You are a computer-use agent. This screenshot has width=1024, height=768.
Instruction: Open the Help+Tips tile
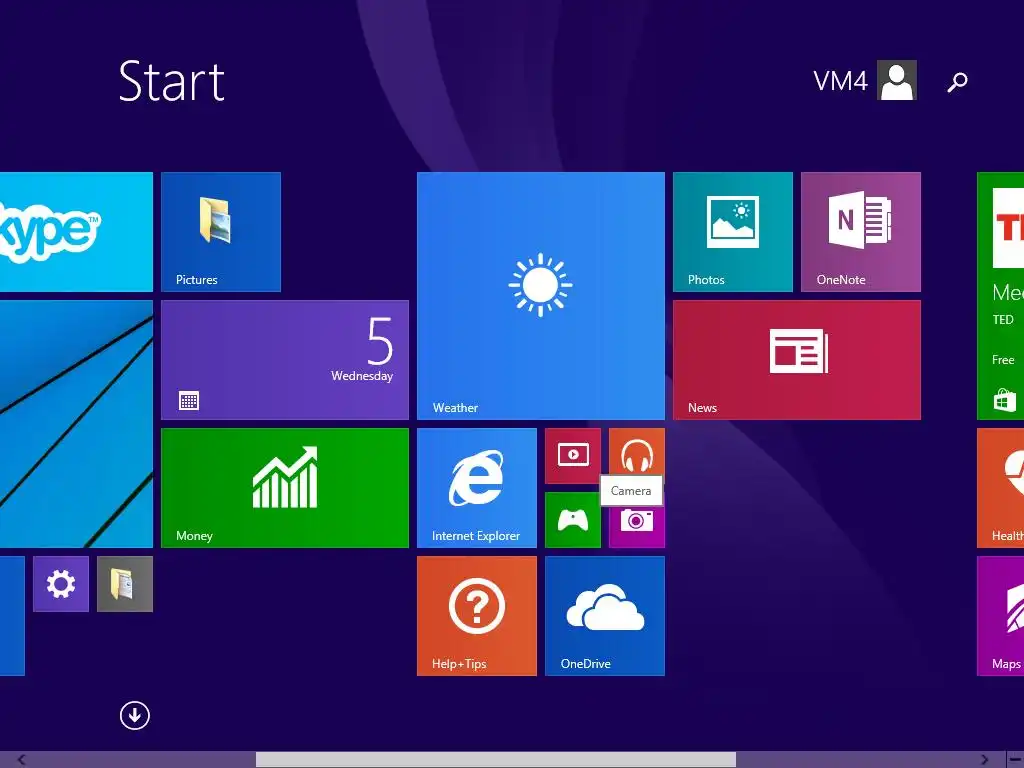point(477,616)
